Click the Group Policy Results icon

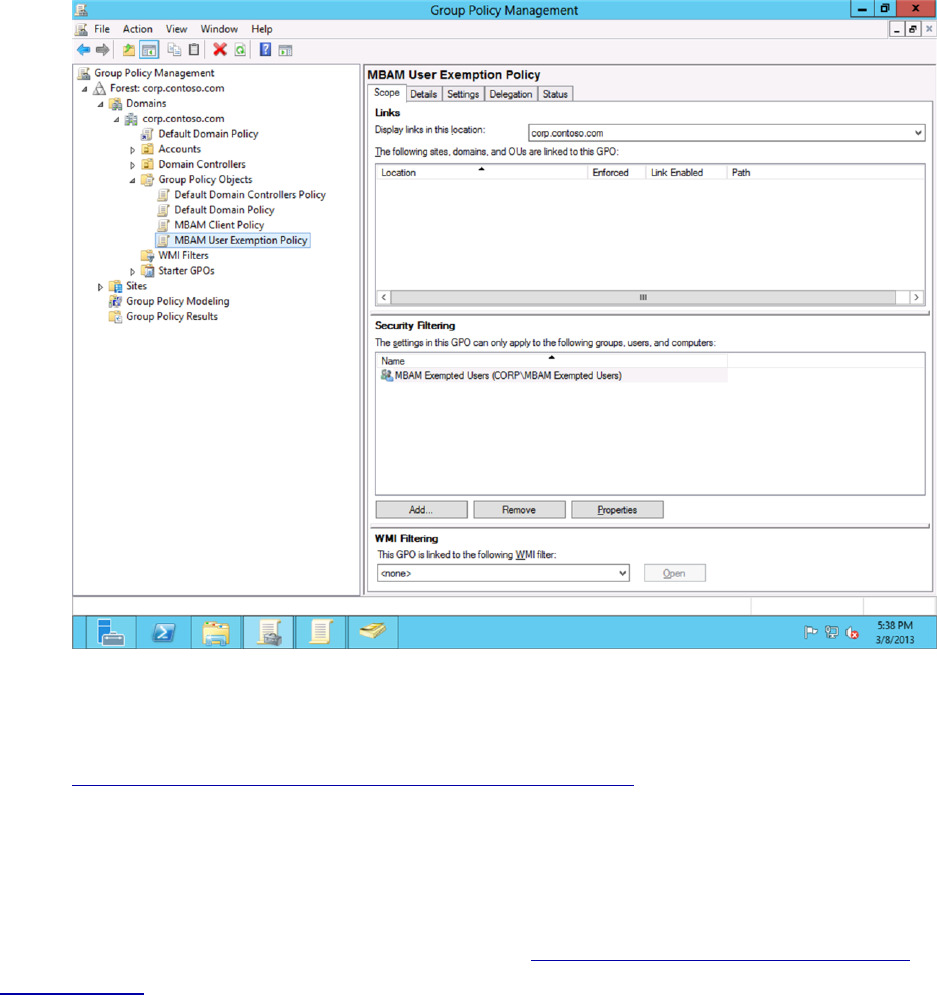(115, 316)
